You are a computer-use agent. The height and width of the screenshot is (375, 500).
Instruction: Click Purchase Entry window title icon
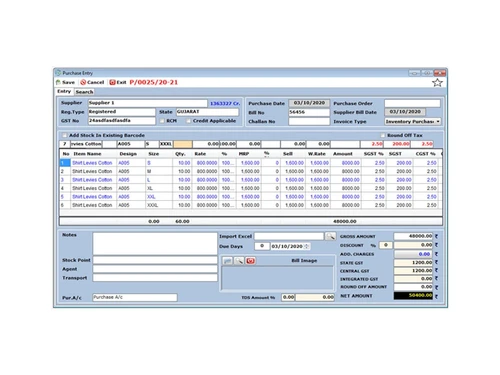58,73
